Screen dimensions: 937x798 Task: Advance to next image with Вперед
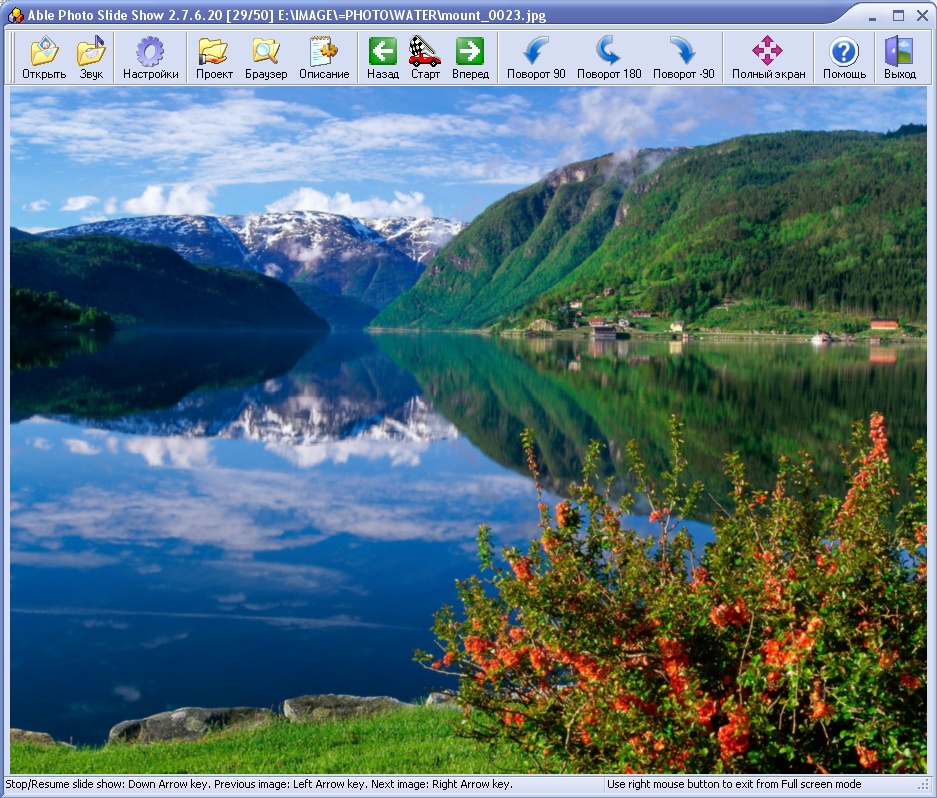(470, 58)
